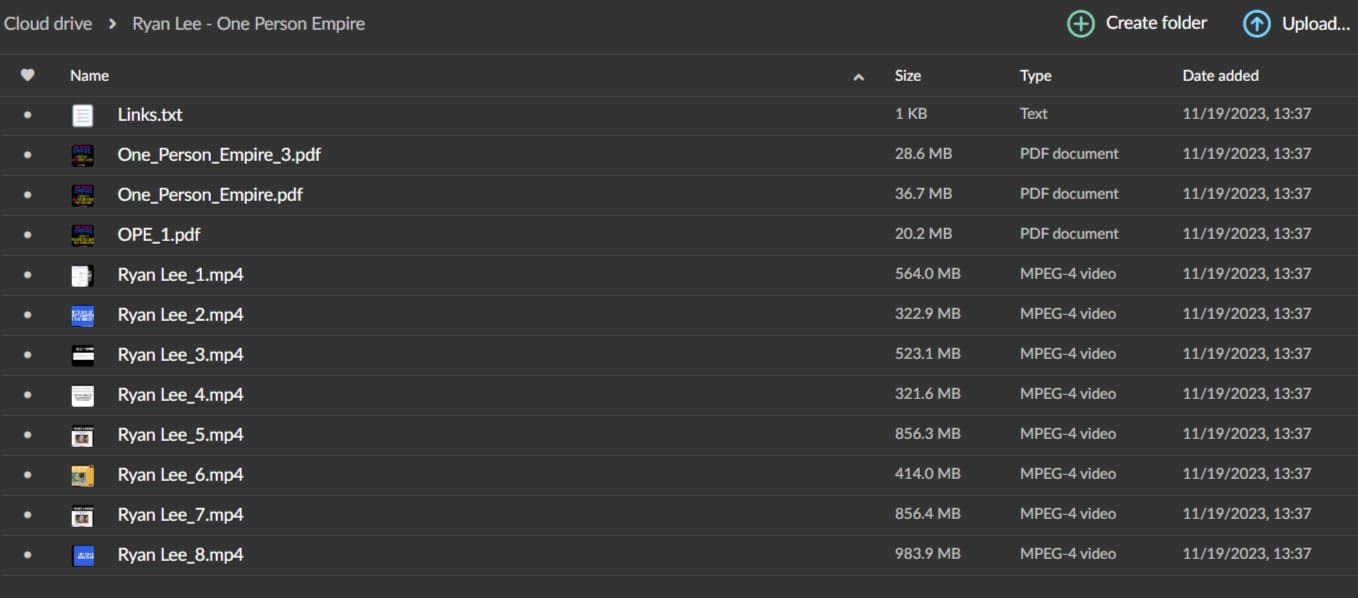Click the heart favorites column header icon
Screen dimensions: 1358x598
pos(28,75)
